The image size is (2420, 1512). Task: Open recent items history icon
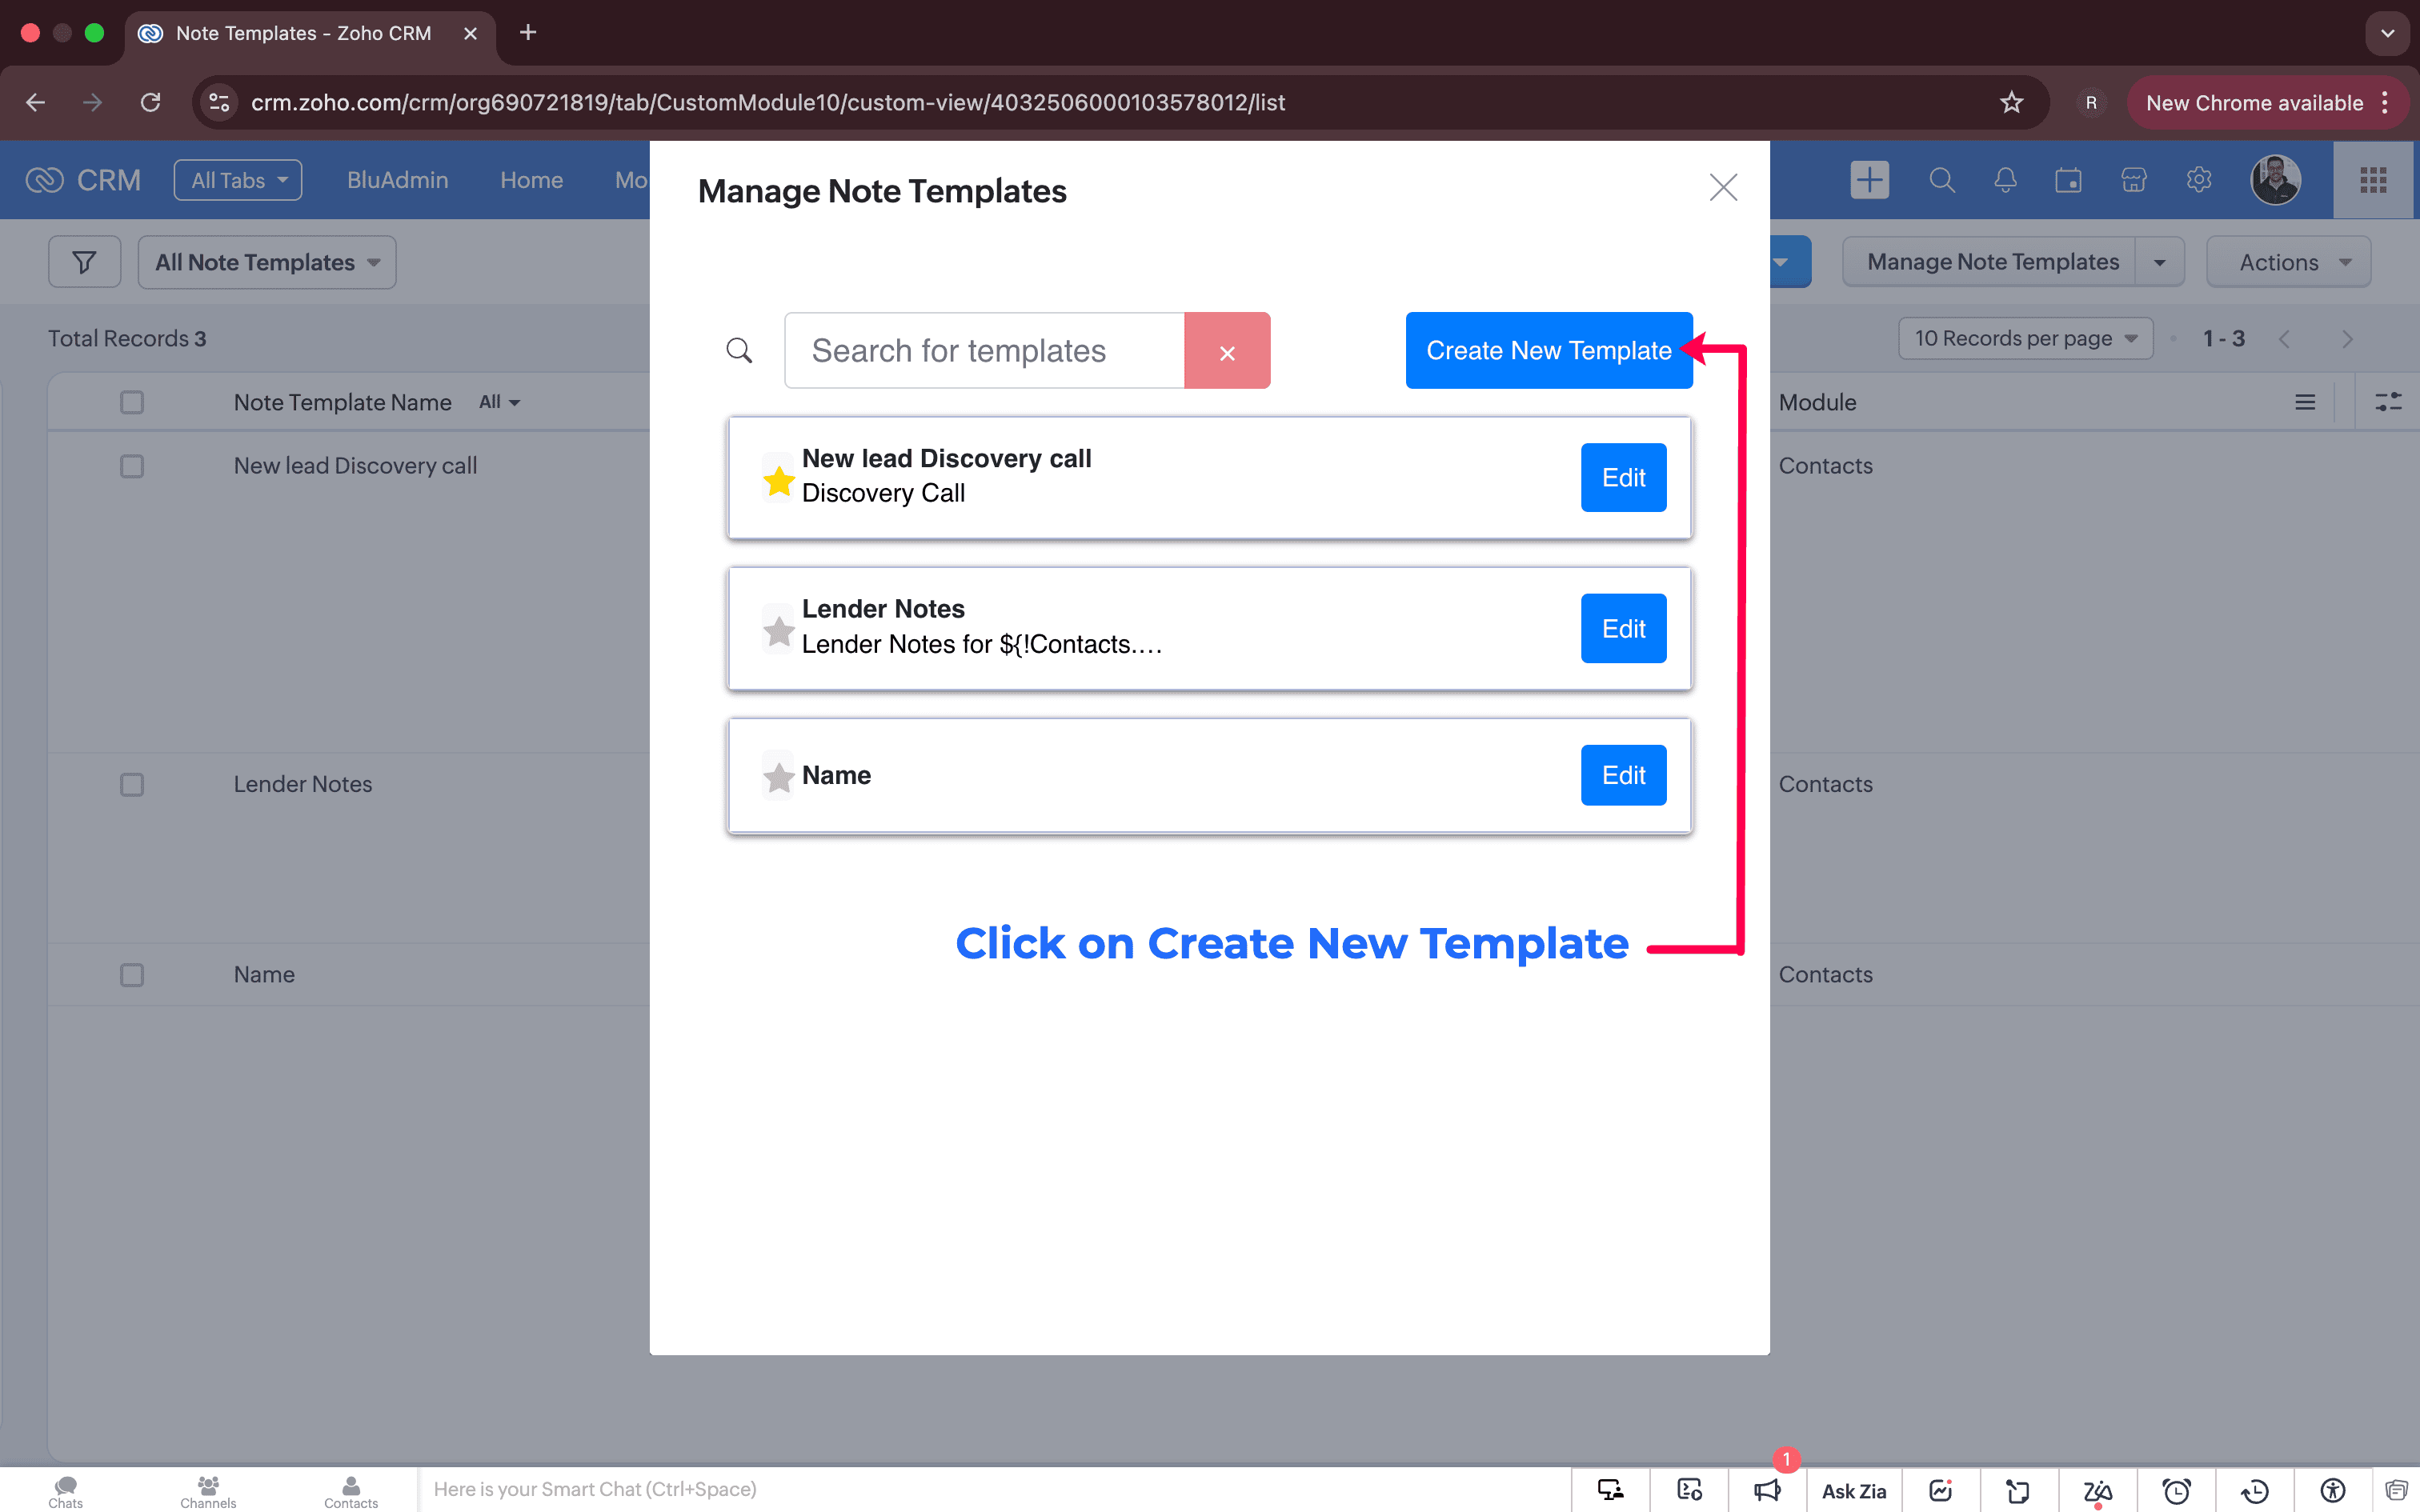2254,1491
